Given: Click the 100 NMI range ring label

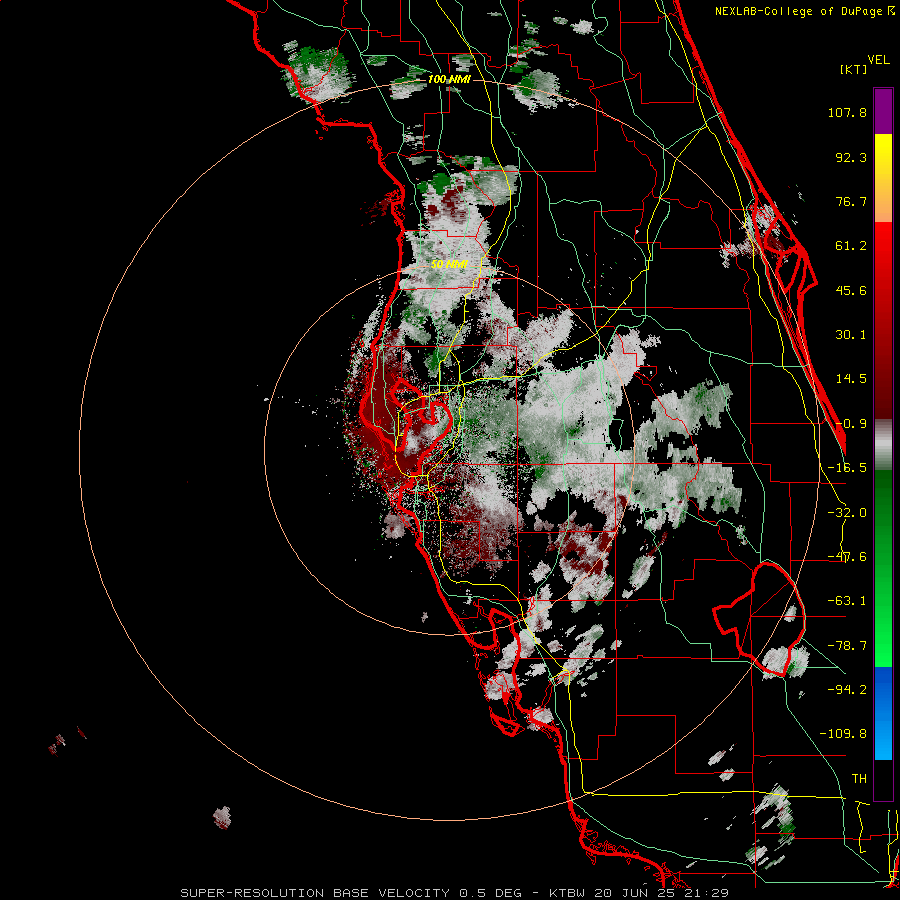Looking at the screenshot, I should coord(449,79).
